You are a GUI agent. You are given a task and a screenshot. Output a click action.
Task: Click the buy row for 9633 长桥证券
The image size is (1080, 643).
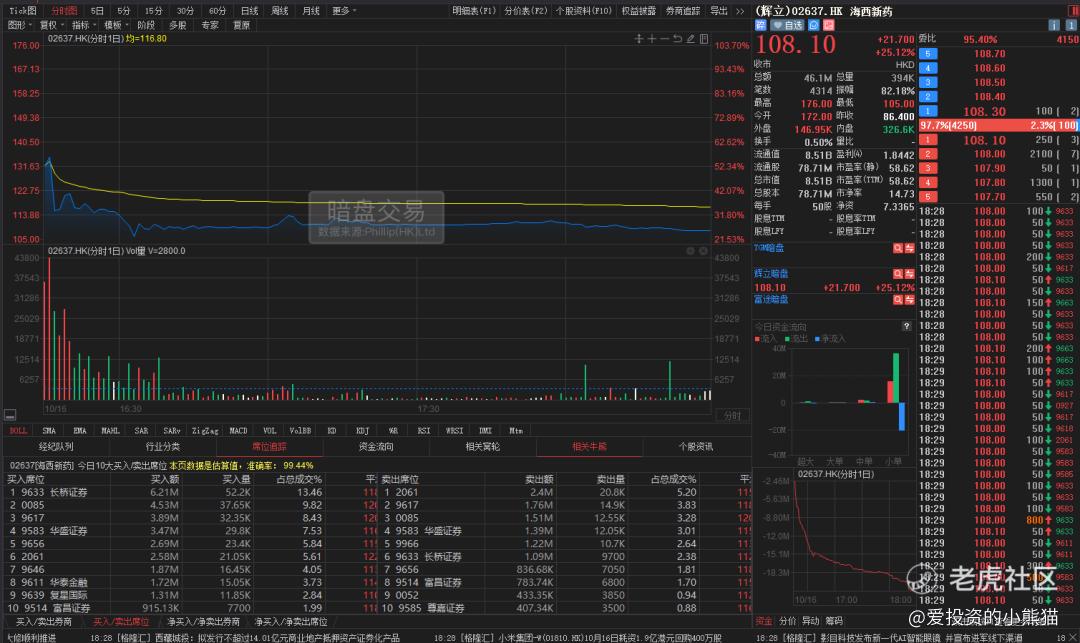(191, 492)
